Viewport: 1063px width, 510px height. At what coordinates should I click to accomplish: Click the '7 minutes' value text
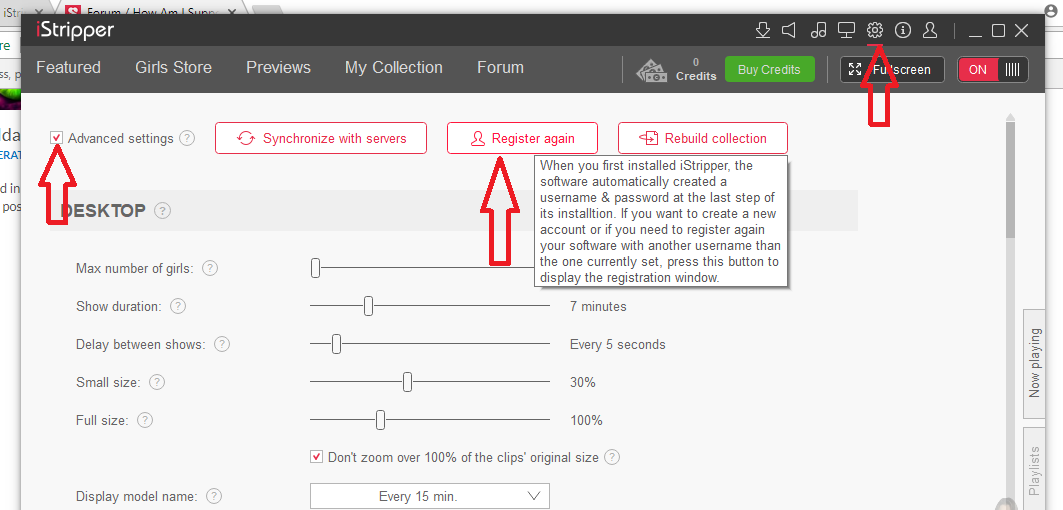pos(598,307)
